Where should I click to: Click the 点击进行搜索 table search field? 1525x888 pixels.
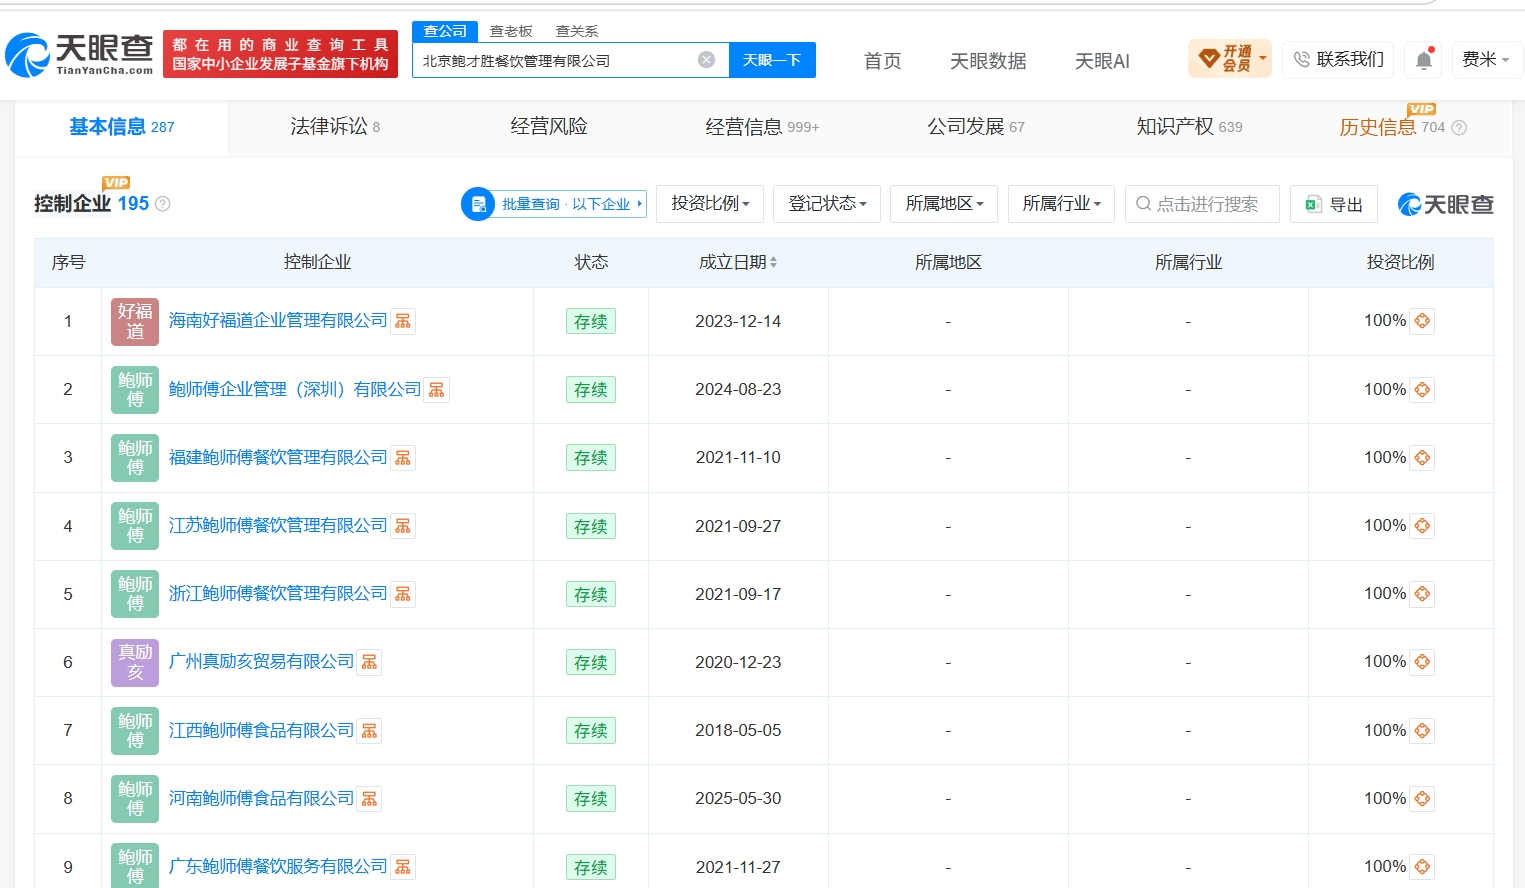click(x=1202, y=204)
